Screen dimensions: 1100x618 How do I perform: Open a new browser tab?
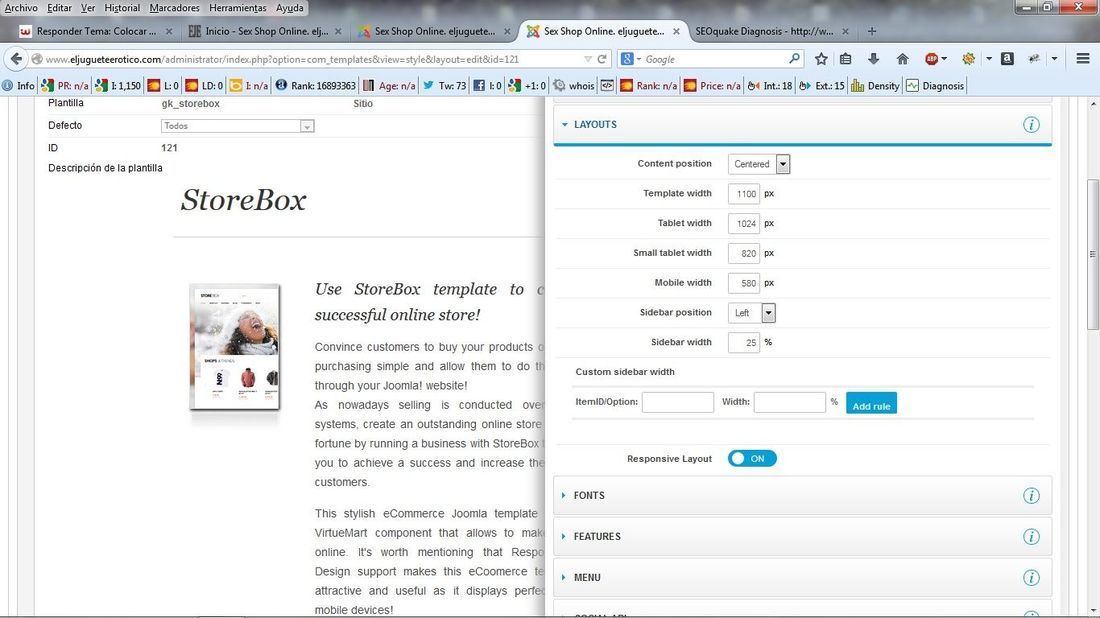pos(871,31)
